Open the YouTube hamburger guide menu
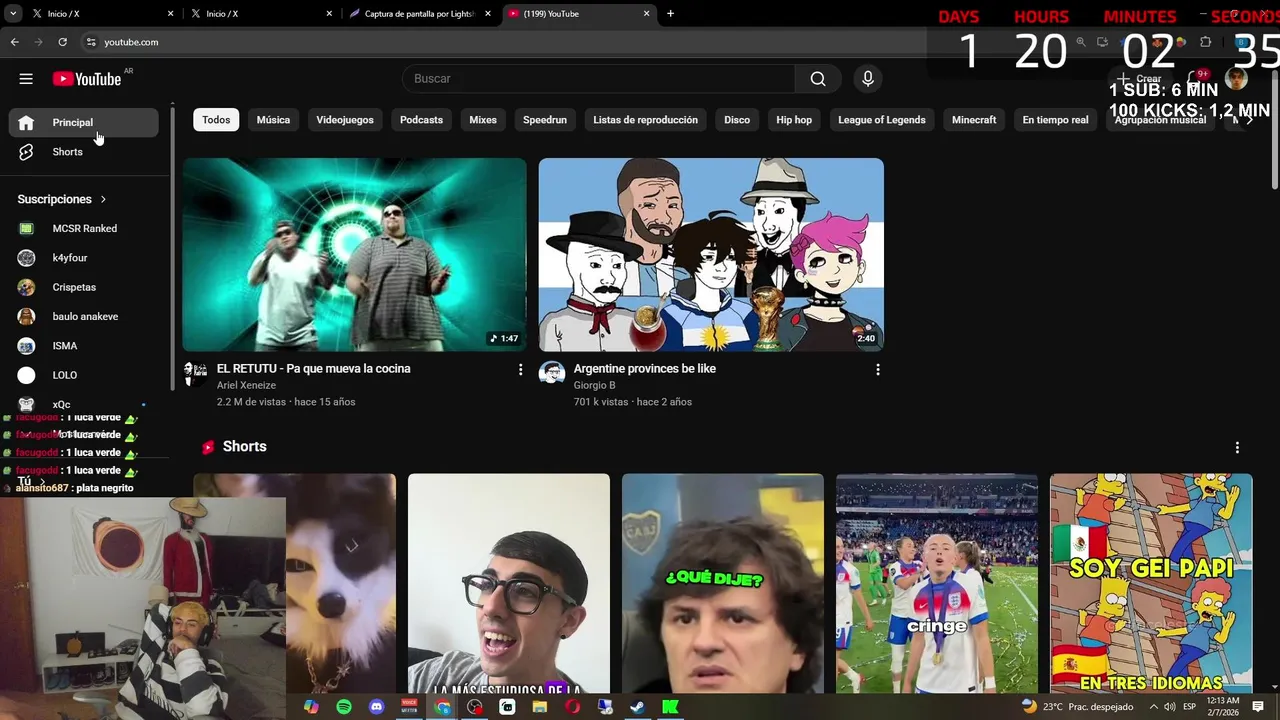Viewport: 1280px width, 720px height. (26, 79)
